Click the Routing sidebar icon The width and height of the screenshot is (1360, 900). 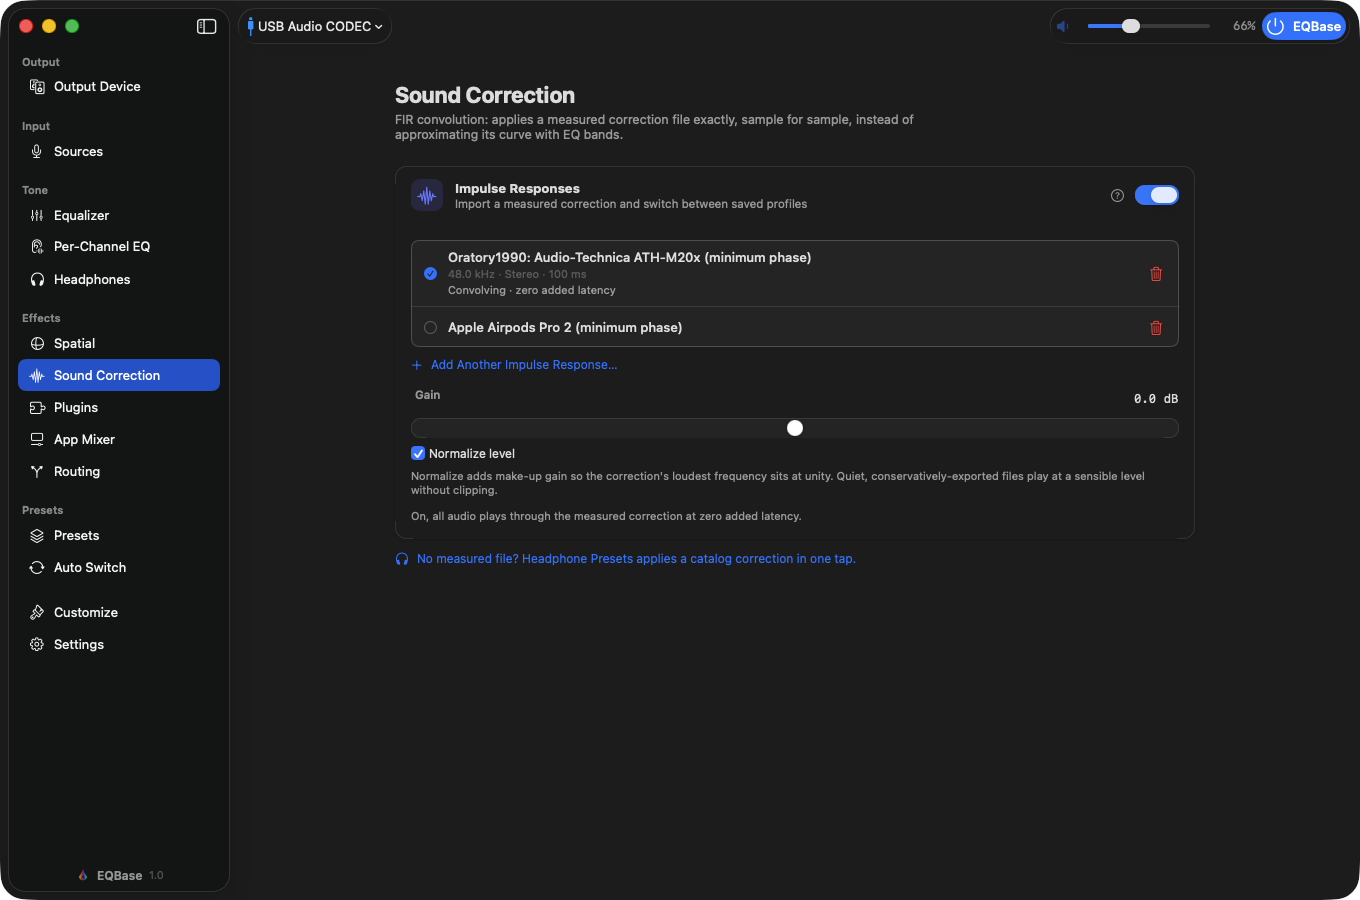(37, 472)
